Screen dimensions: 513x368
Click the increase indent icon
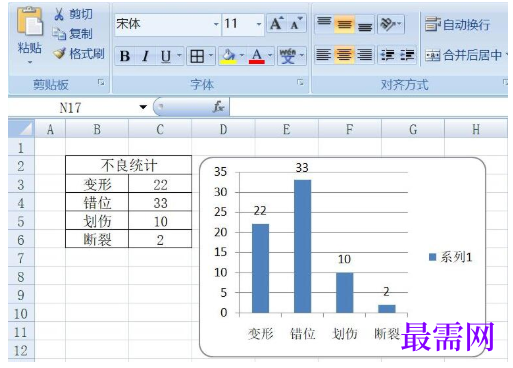[x=407, y=55]
